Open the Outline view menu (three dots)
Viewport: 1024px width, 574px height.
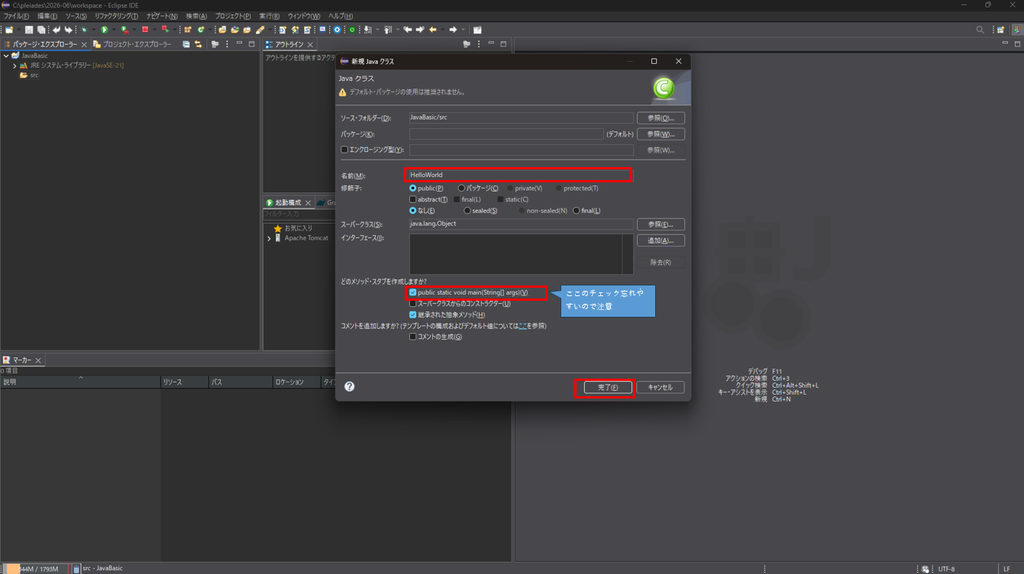(479, 44)
